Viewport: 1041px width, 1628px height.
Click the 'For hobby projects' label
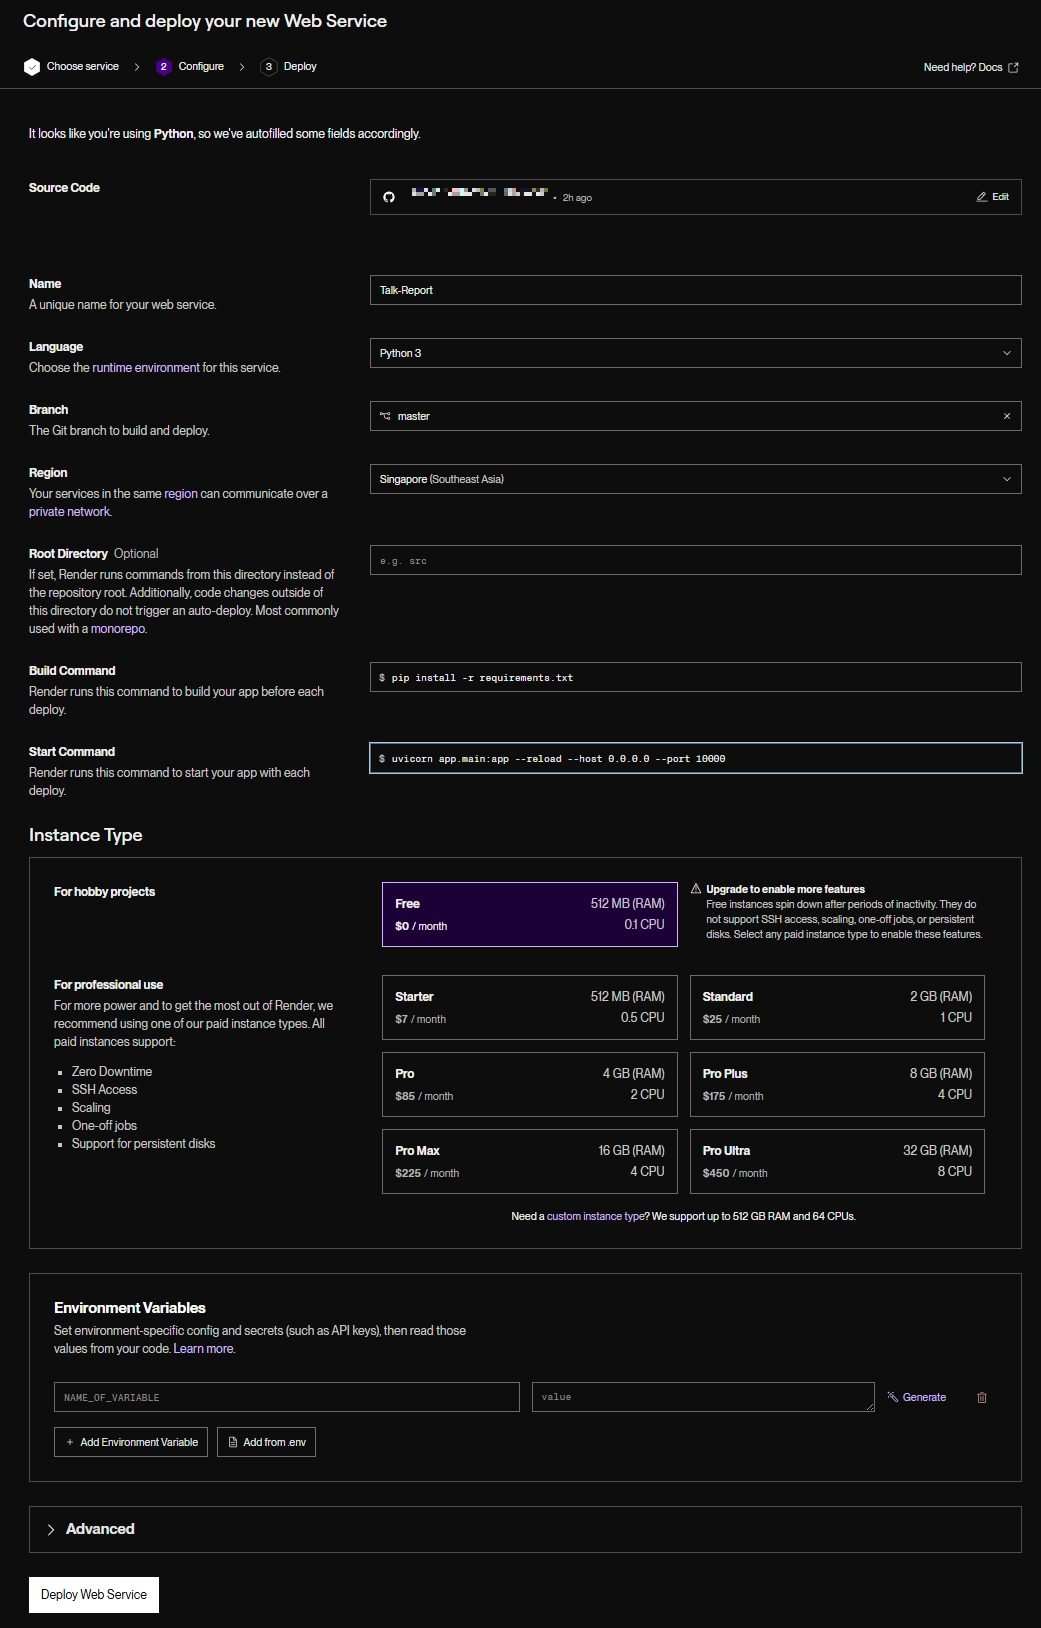(104, 892)
